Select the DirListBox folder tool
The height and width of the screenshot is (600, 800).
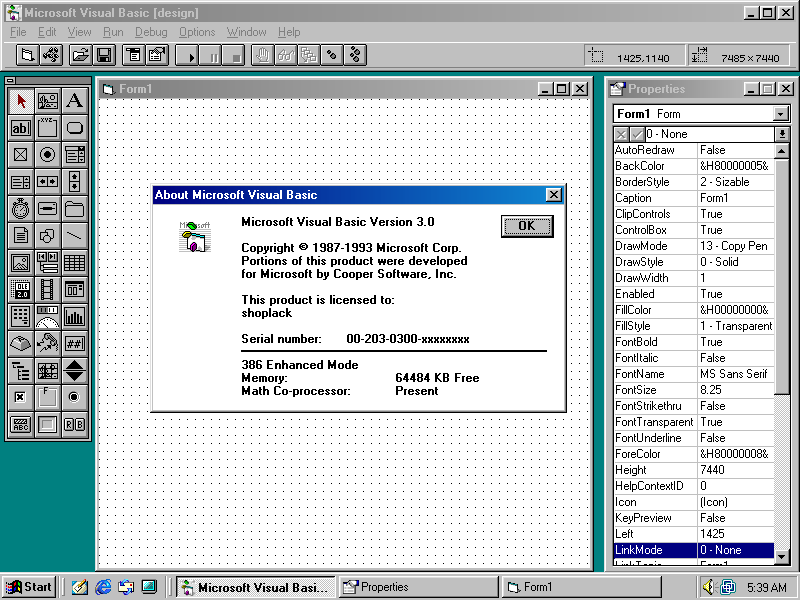click(x=74, y=209)
